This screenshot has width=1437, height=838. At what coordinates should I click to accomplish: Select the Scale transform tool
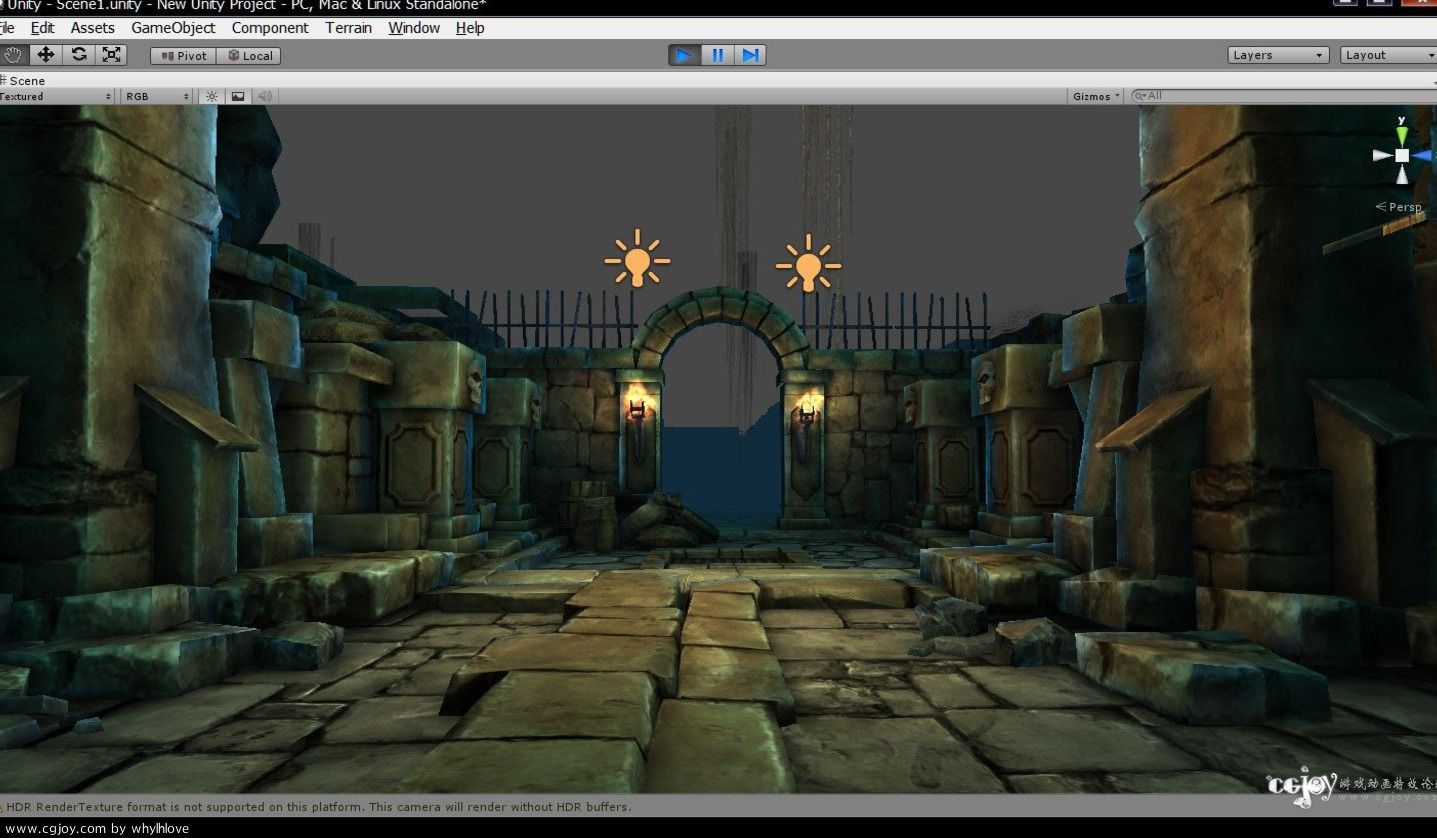(112, 55)
